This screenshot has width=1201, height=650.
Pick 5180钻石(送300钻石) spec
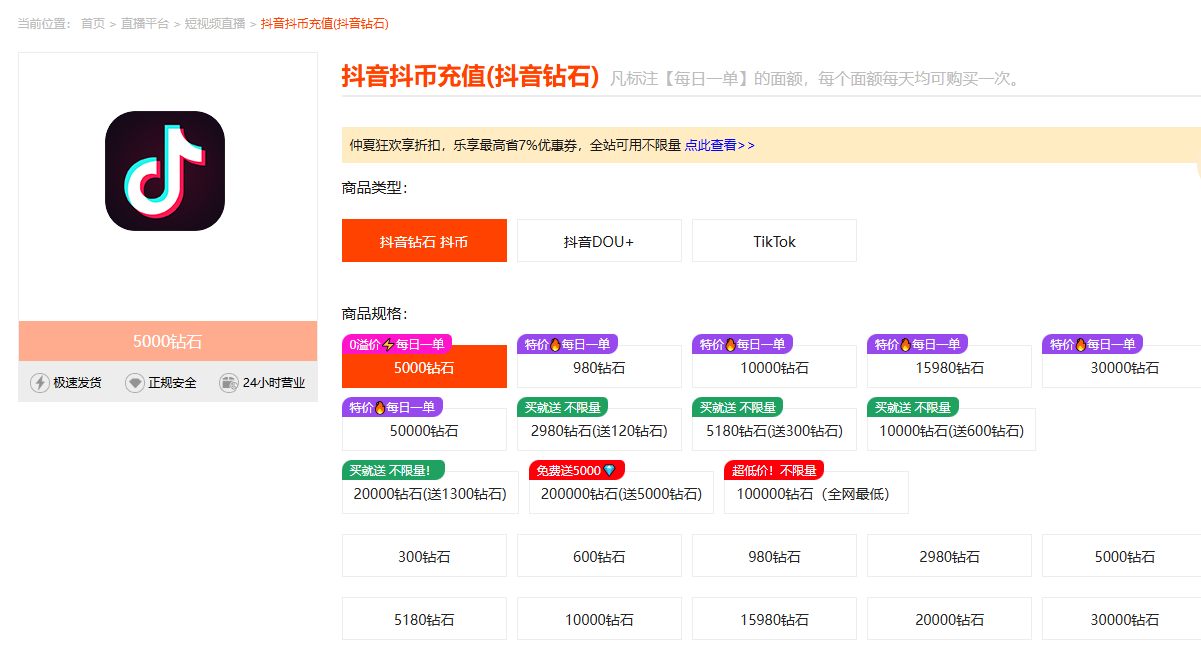(774, 430)
